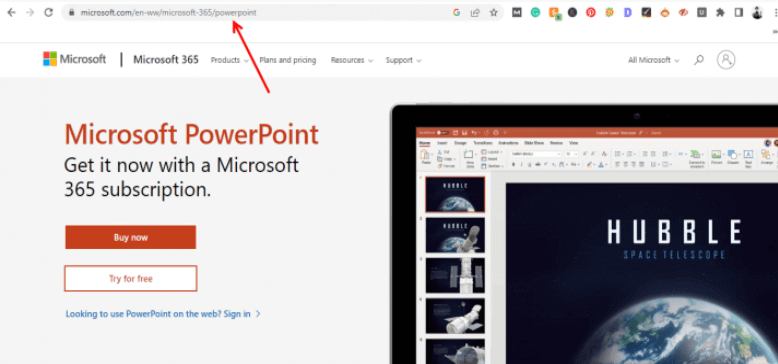Open the grey M extension icon

[x=517, y=13]
